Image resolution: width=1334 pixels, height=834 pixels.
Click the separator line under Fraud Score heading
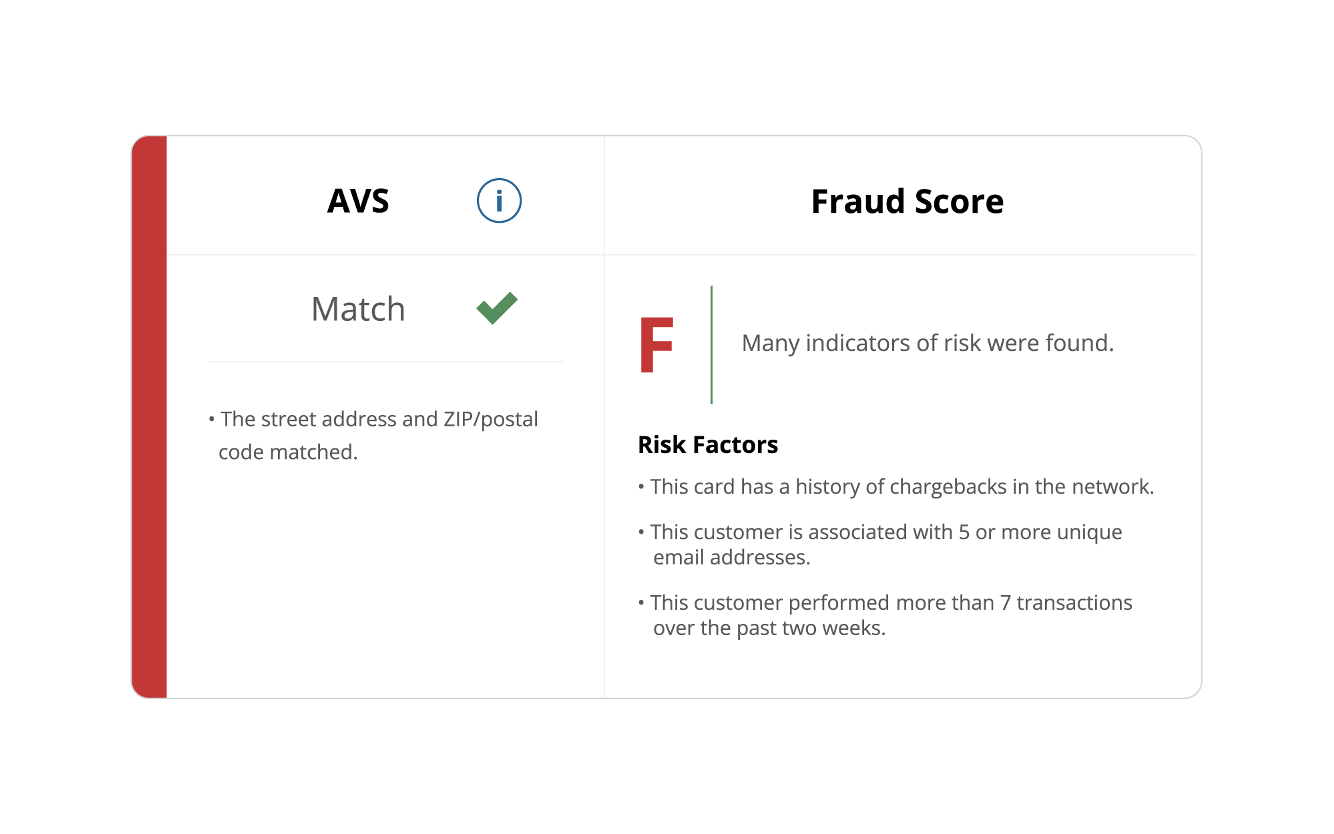(901, 254)
